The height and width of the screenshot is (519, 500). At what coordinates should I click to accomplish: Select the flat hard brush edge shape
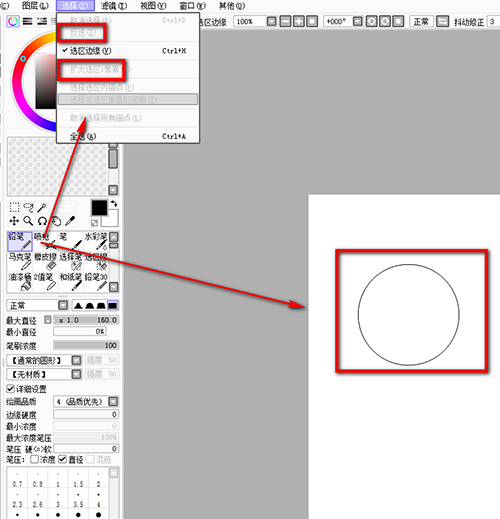pos(112,305)
